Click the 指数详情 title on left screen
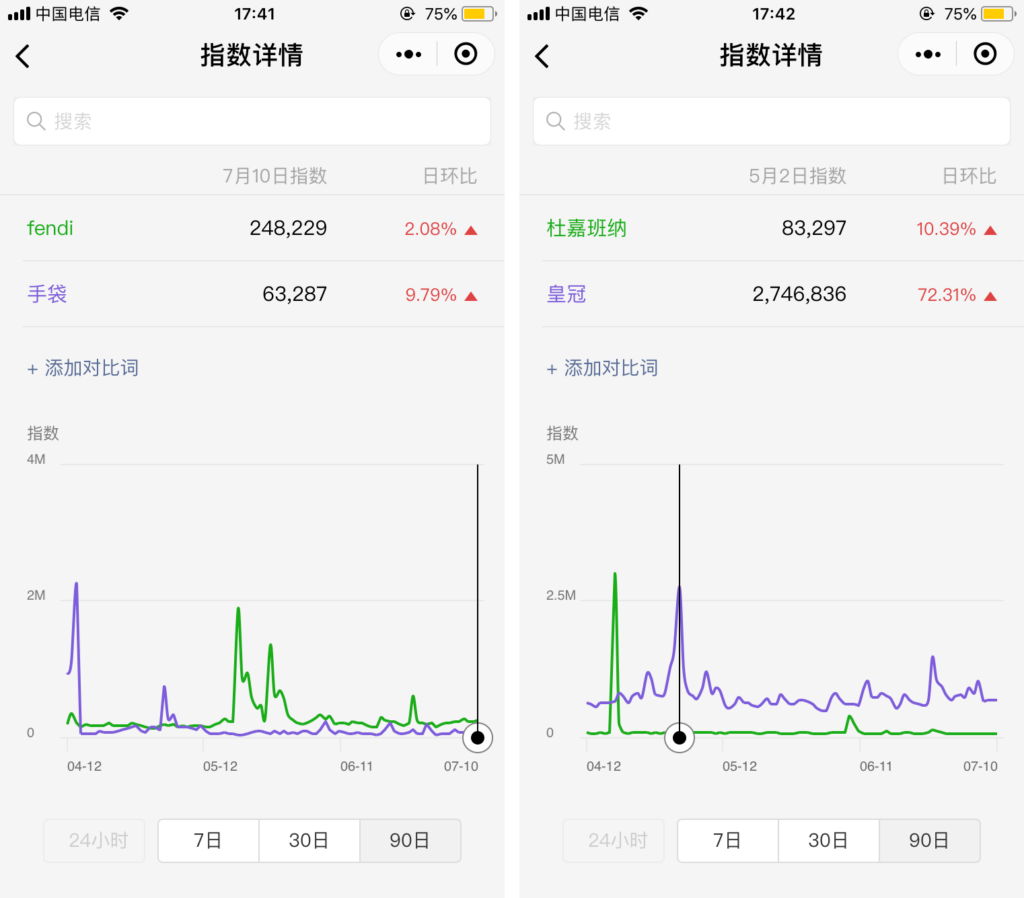The width and height of the screenshot is (1024, 898). pyautogui.click(x=251, y=55)
